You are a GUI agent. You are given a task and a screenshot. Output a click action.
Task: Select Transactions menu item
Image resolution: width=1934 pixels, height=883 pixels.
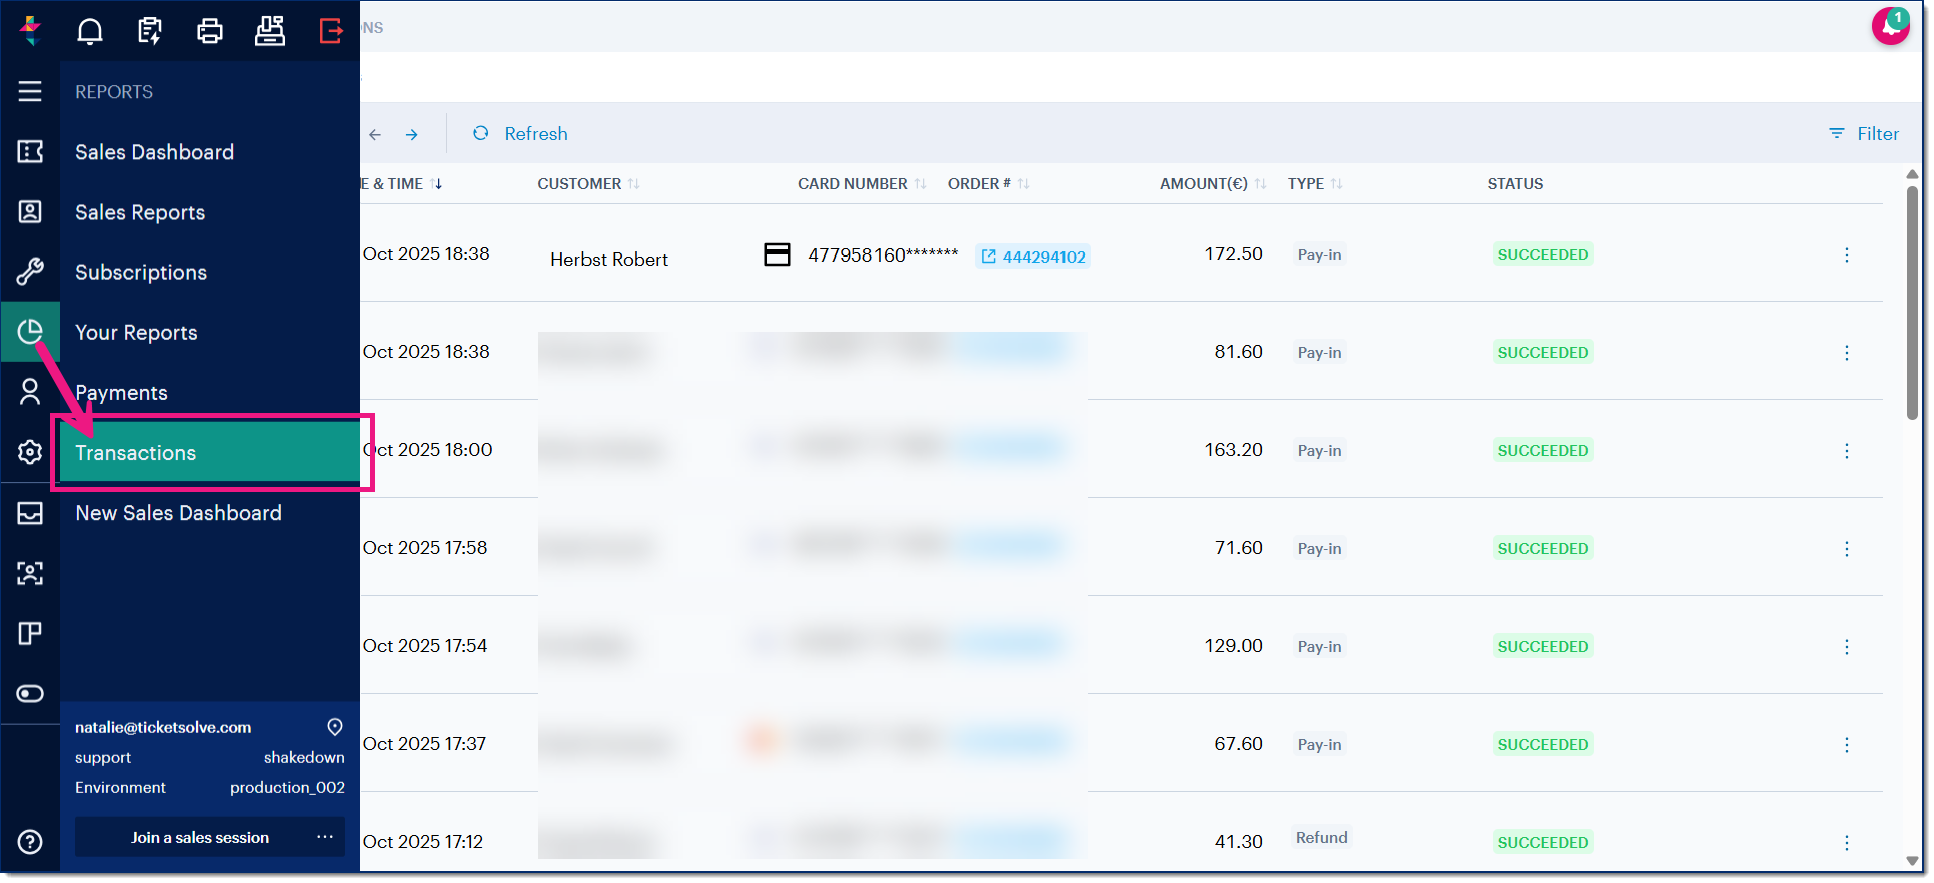[x=210, y=452]
